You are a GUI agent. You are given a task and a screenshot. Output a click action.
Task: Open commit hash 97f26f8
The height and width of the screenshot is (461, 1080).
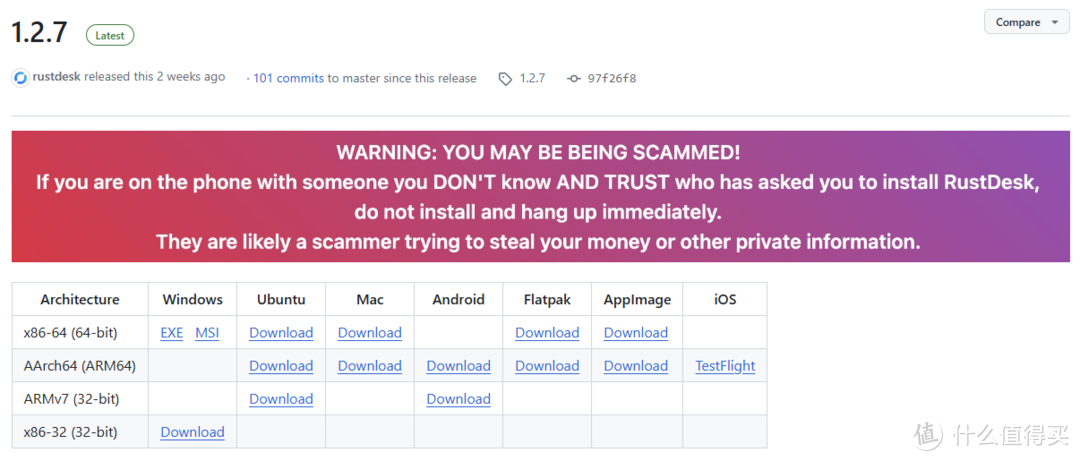pos(612,78)
